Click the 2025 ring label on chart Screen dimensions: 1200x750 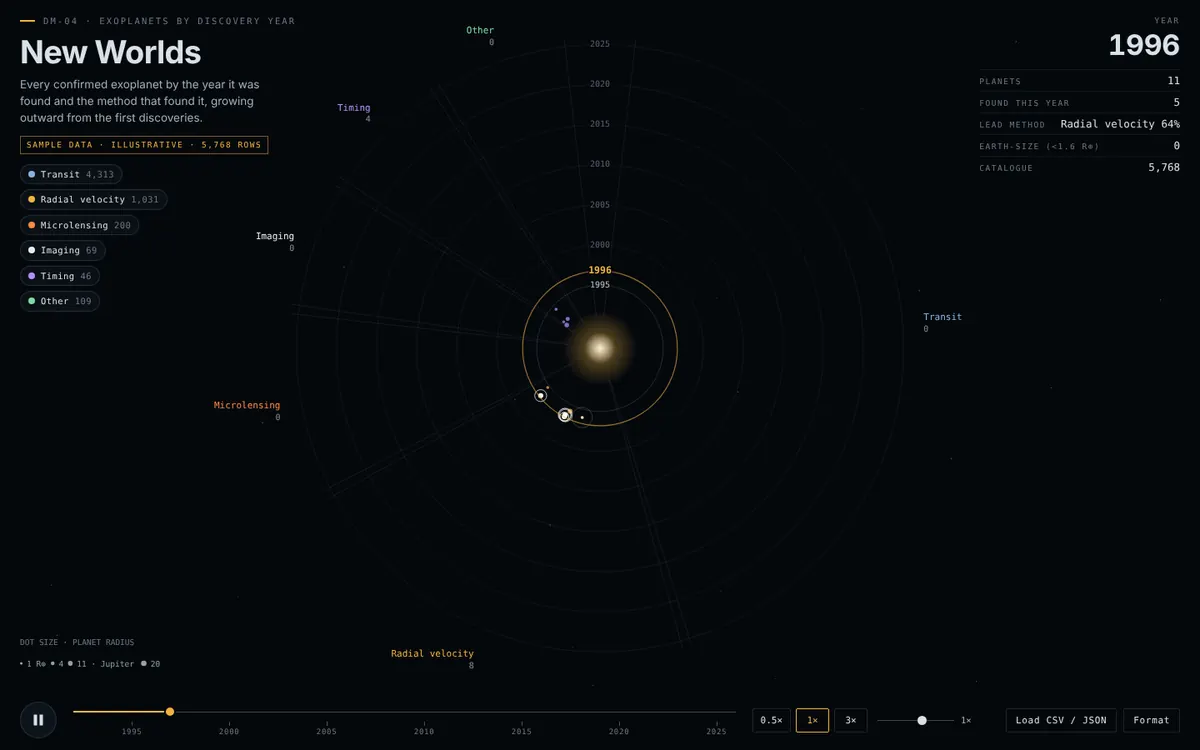pos(600,44)
